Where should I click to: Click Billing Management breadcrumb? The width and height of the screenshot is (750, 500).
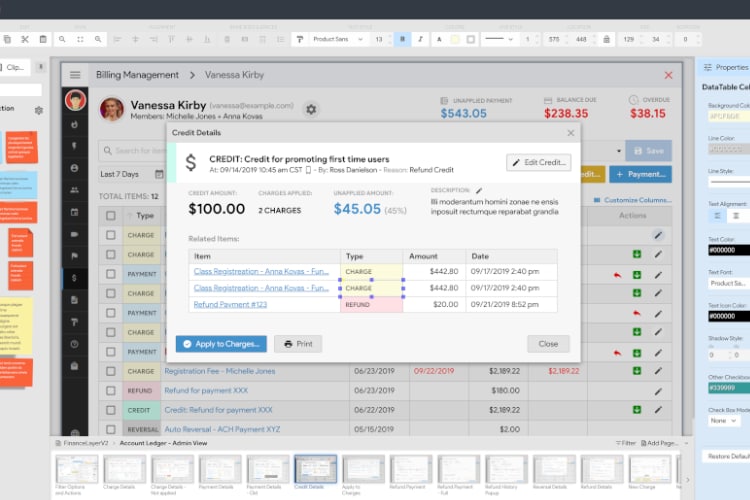pos(137,75)
